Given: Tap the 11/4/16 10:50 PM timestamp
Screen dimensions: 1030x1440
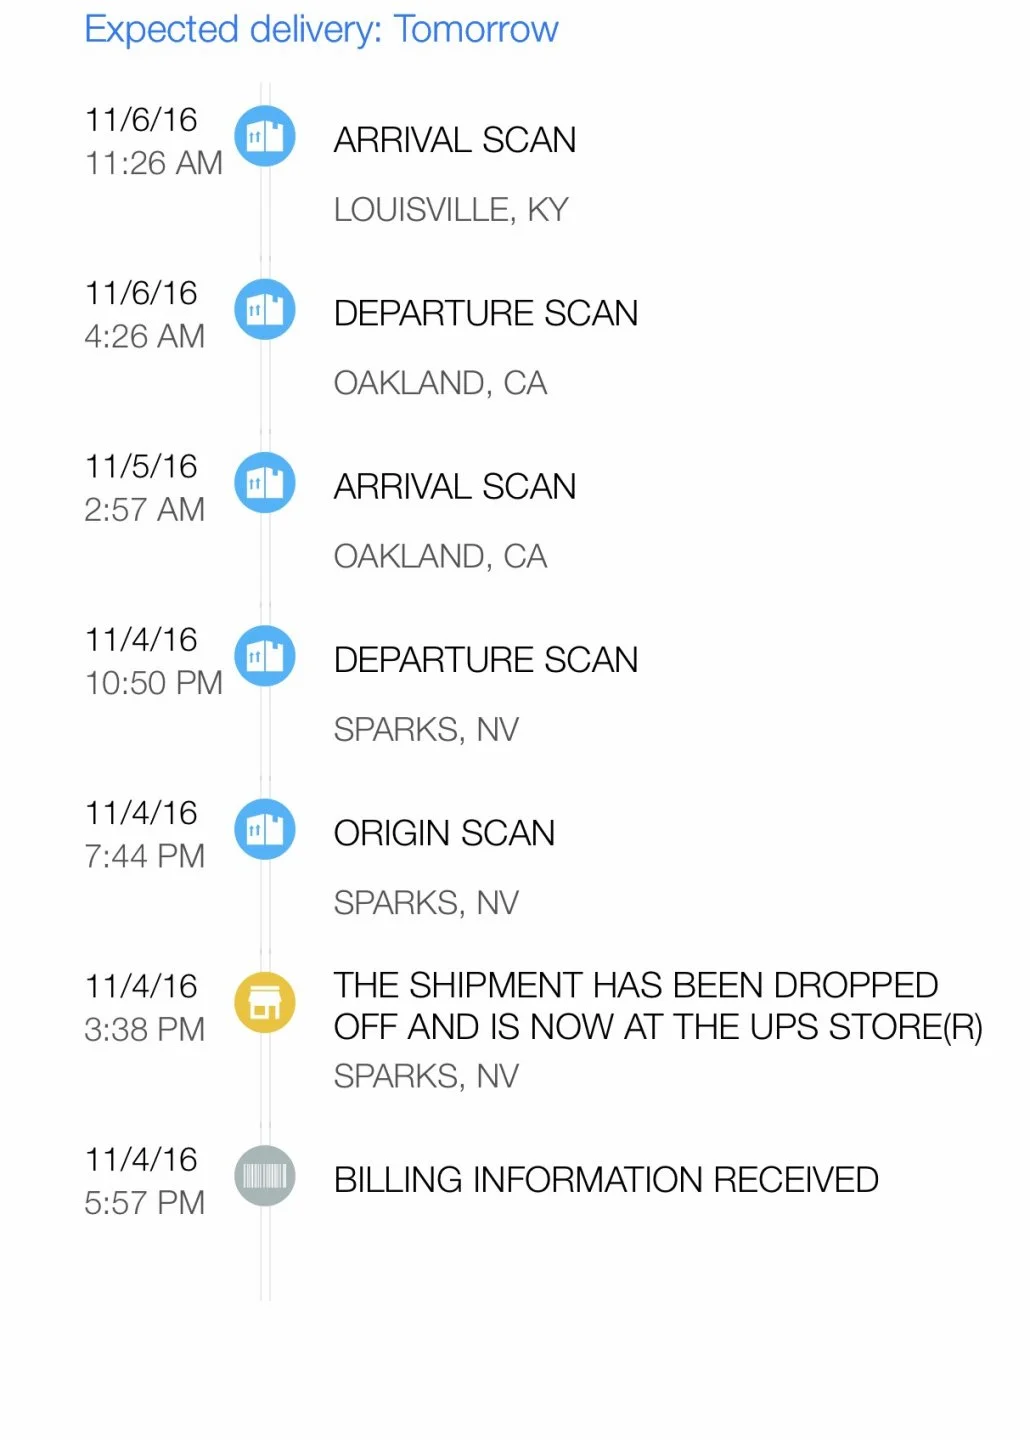Looking at the screenshot, I should point(153,661).
